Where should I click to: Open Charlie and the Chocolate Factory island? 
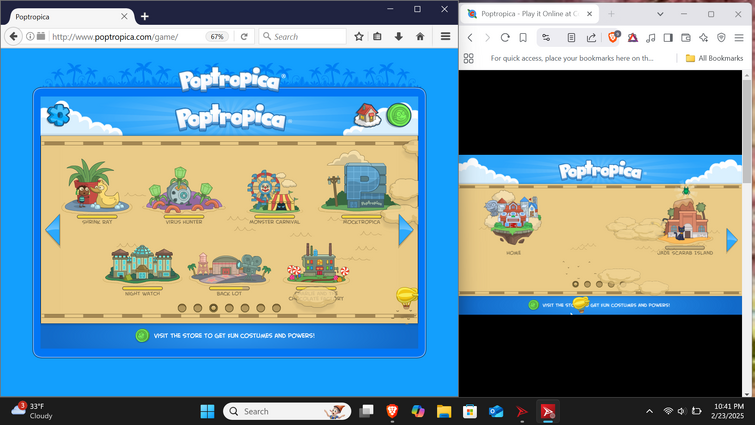click(317, 270)
